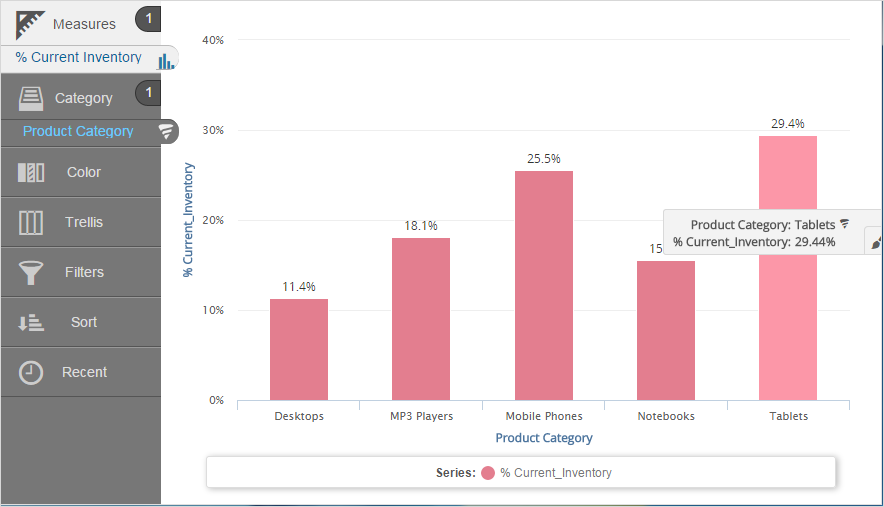
Task: Select the % Current Inventory measure
Action: coord(78,57)
